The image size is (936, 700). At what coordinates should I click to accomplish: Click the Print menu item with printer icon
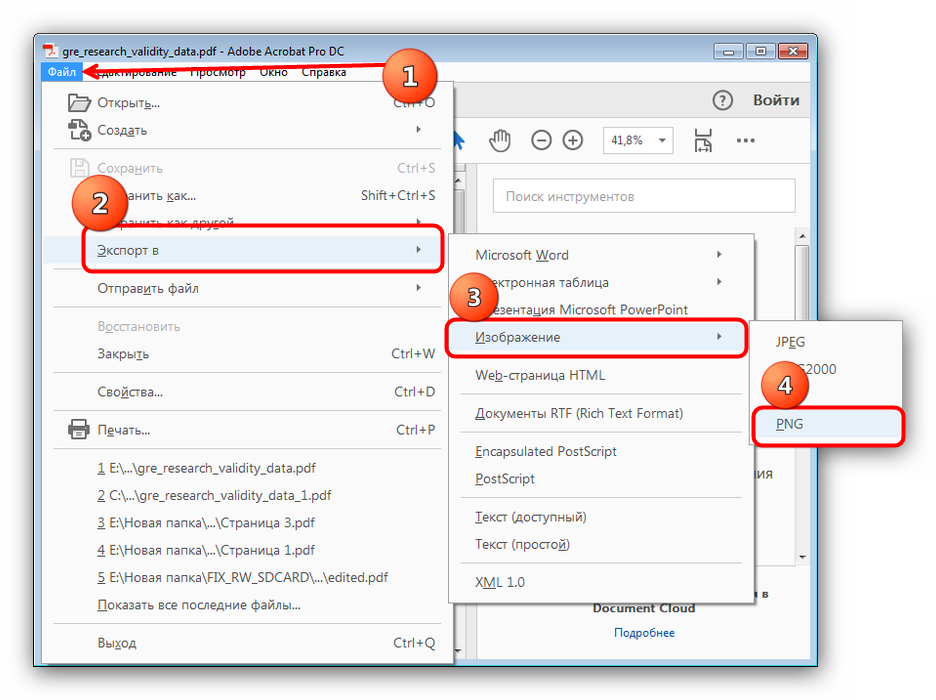coord(124,430)
